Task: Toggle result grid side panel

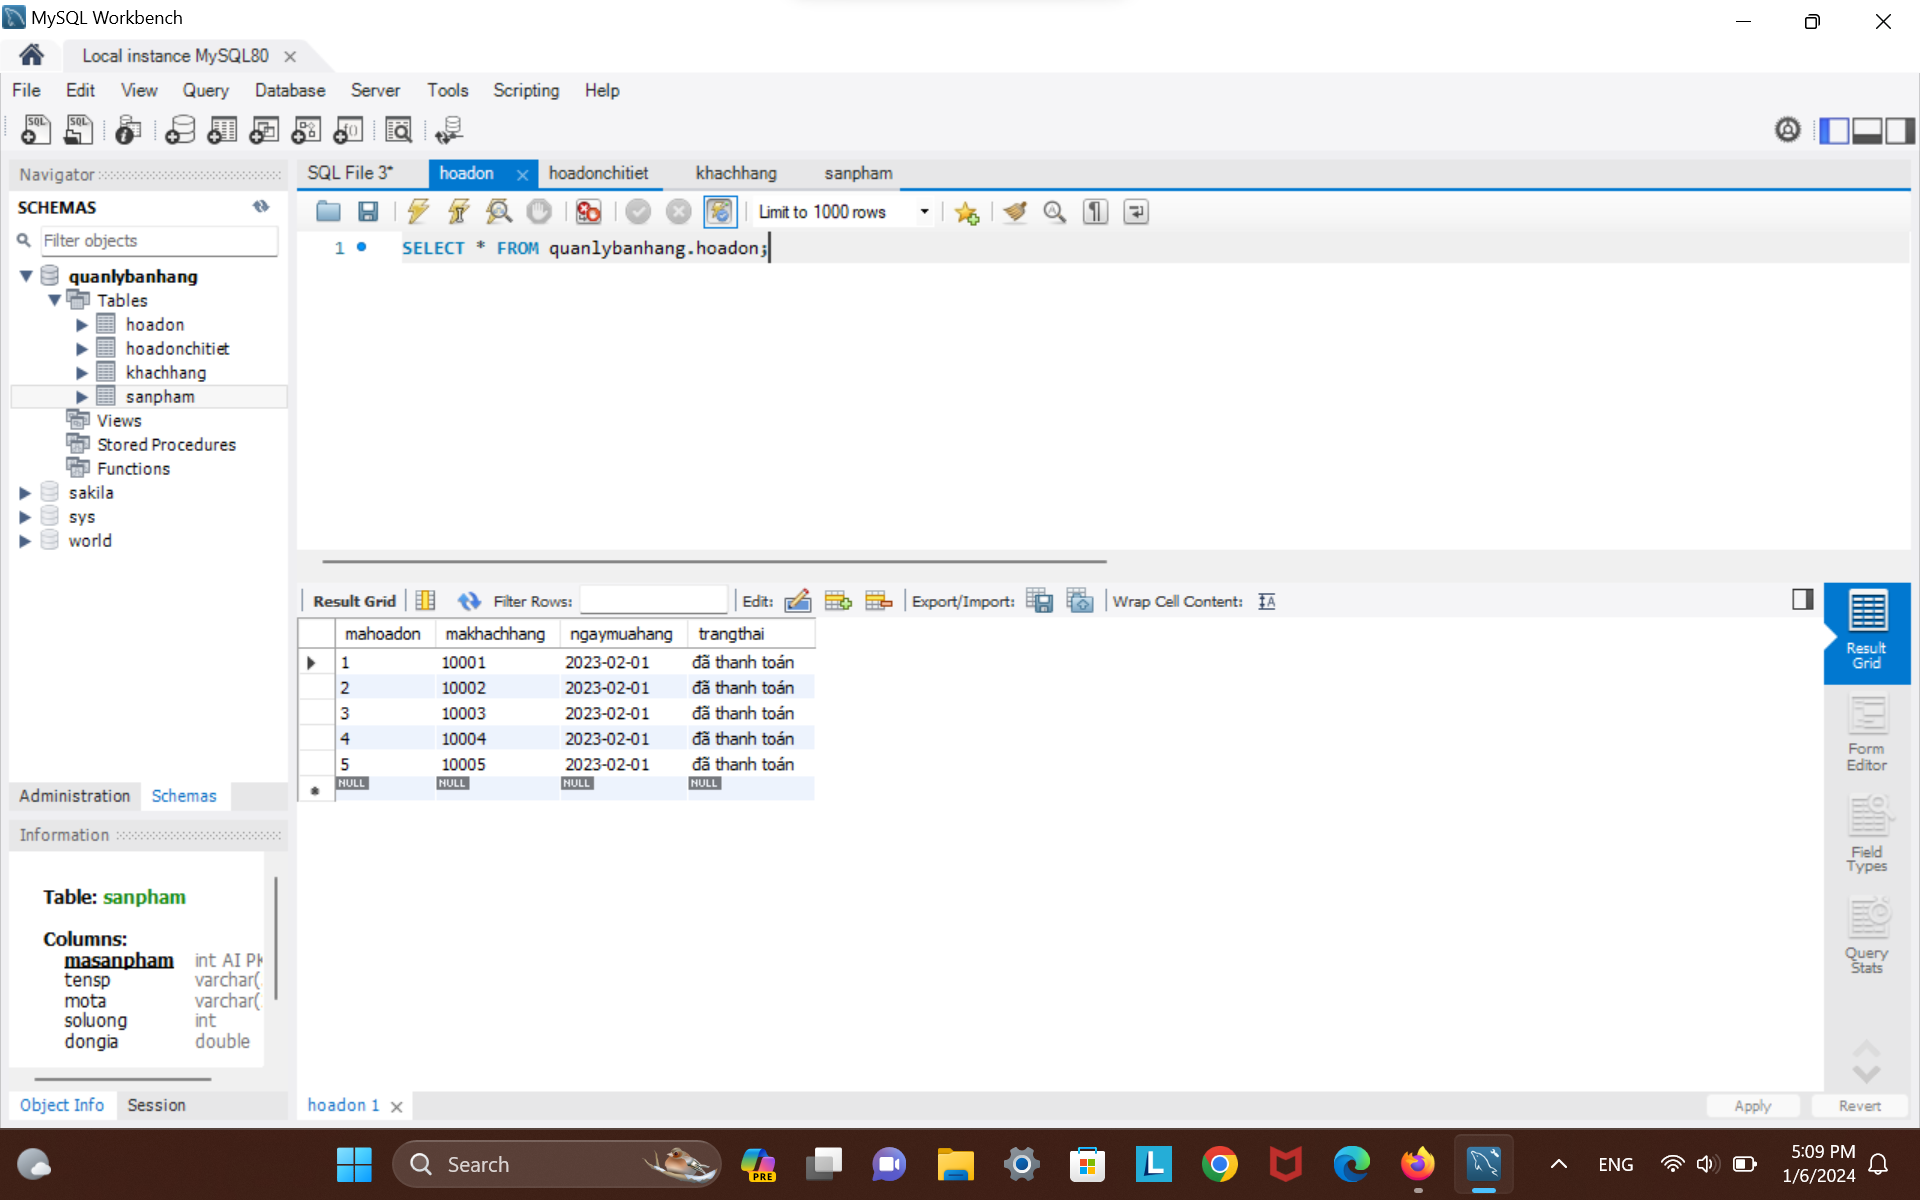Action: coord(1802,599)
